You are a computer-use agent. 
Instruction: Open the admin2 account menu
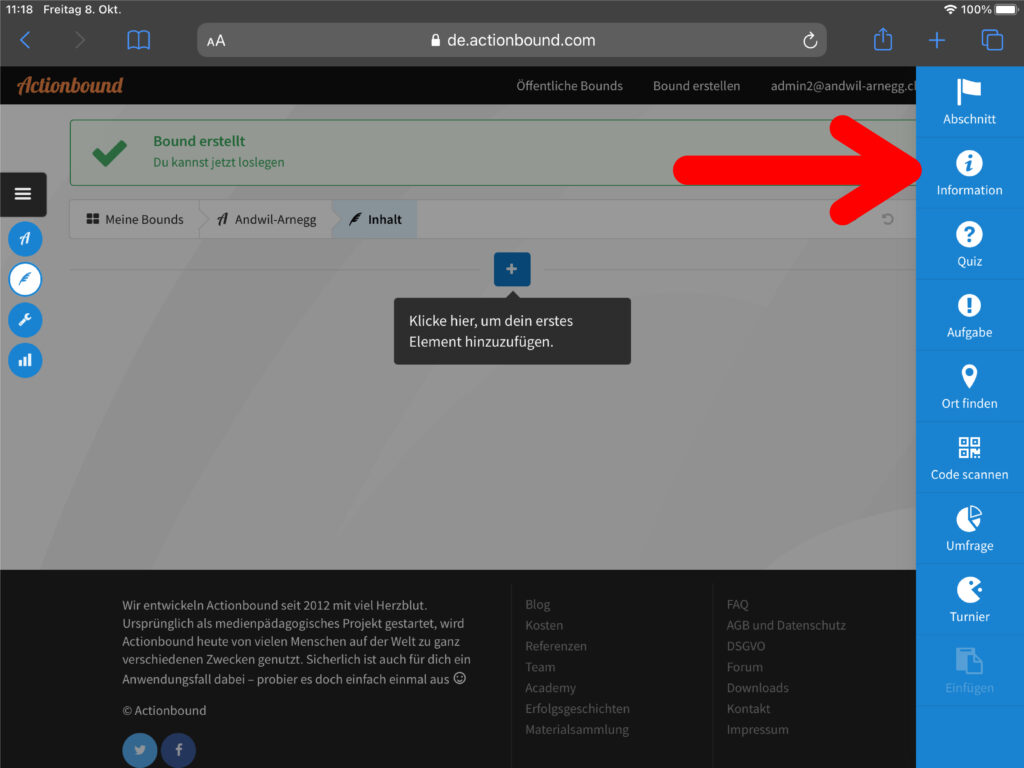pyautogui.click(x=842, y=86)
